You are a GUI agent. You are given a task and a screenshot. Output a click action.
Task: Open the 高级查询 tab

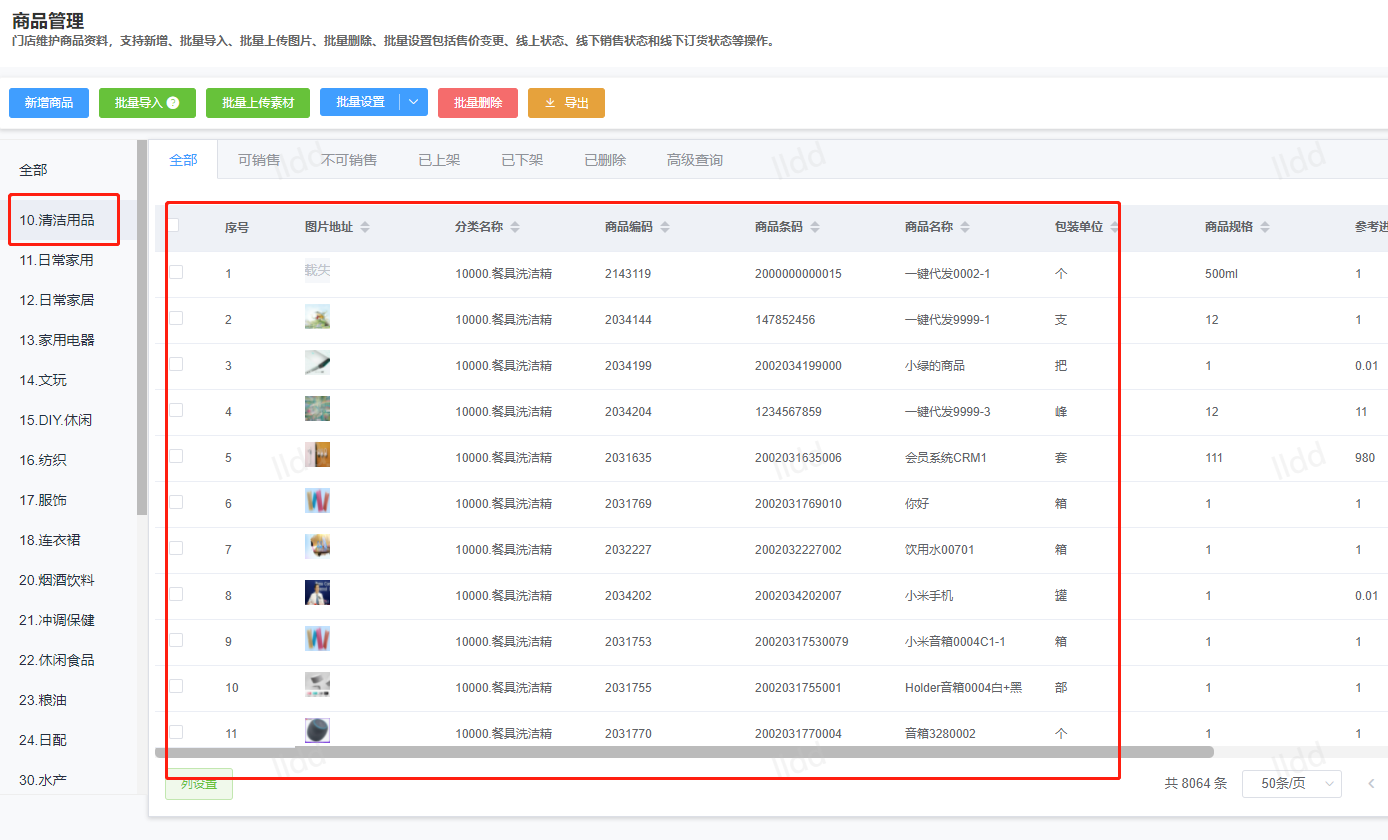694,160
